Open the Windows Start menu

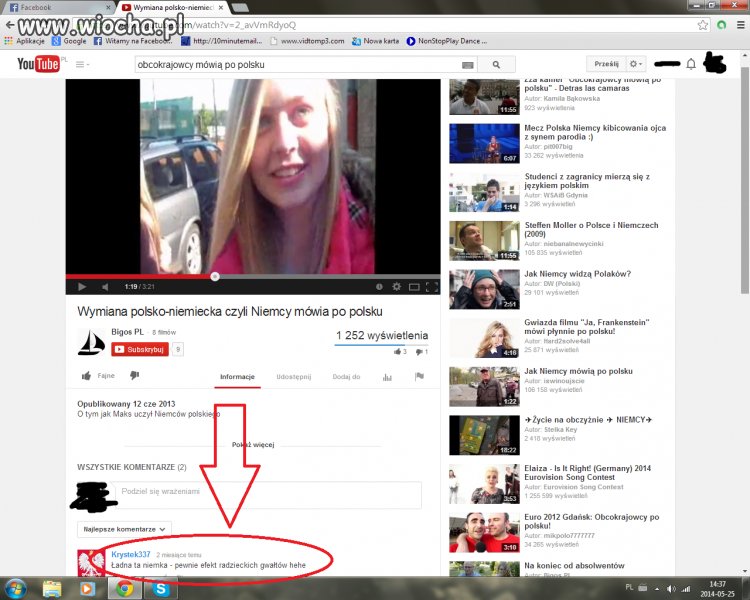(x=16, y=588)
